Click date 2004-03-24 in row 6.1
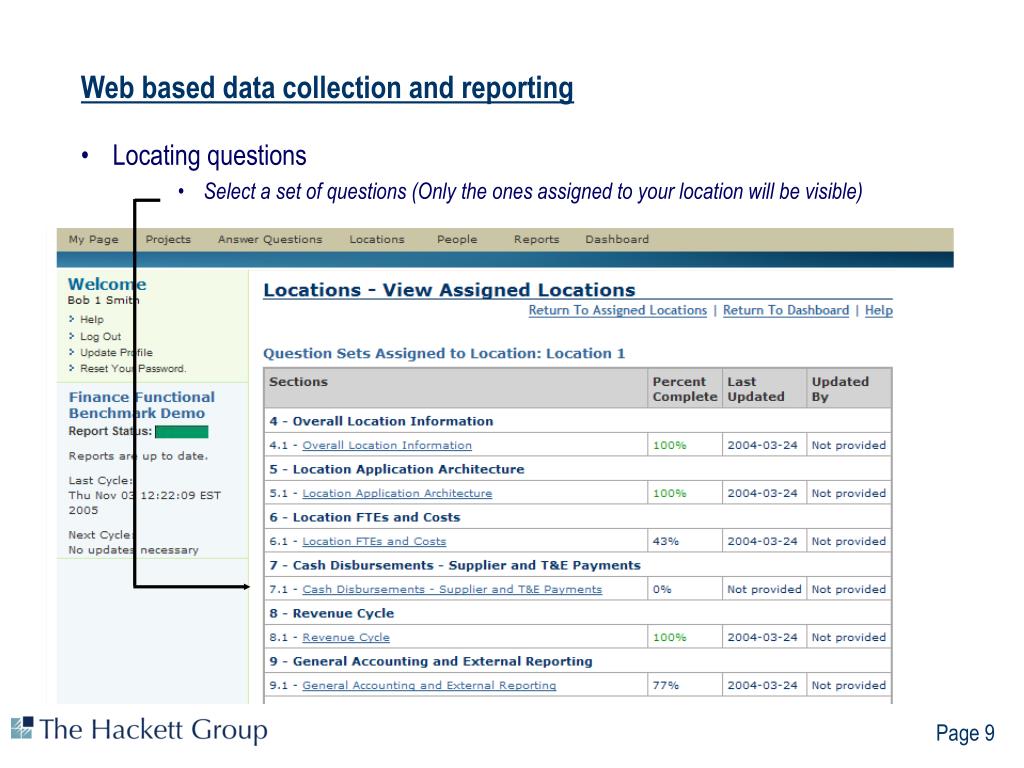 [x=762, y=541]
